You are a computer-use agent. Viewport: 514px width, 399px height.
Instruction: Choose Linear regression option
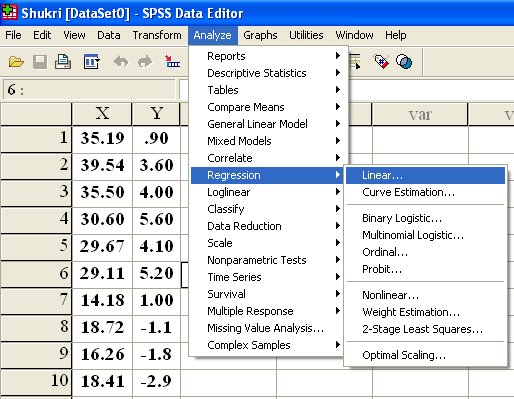point(425,175)
